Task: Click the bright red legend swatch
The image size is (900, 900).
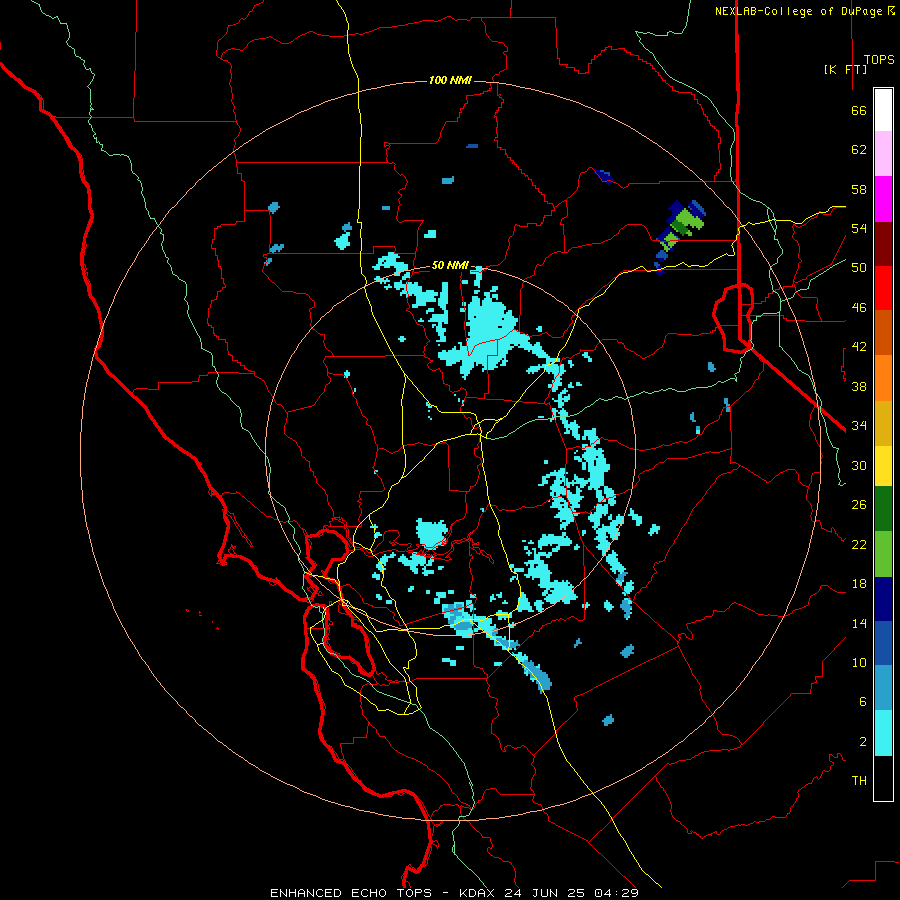Action: point(883,288)
